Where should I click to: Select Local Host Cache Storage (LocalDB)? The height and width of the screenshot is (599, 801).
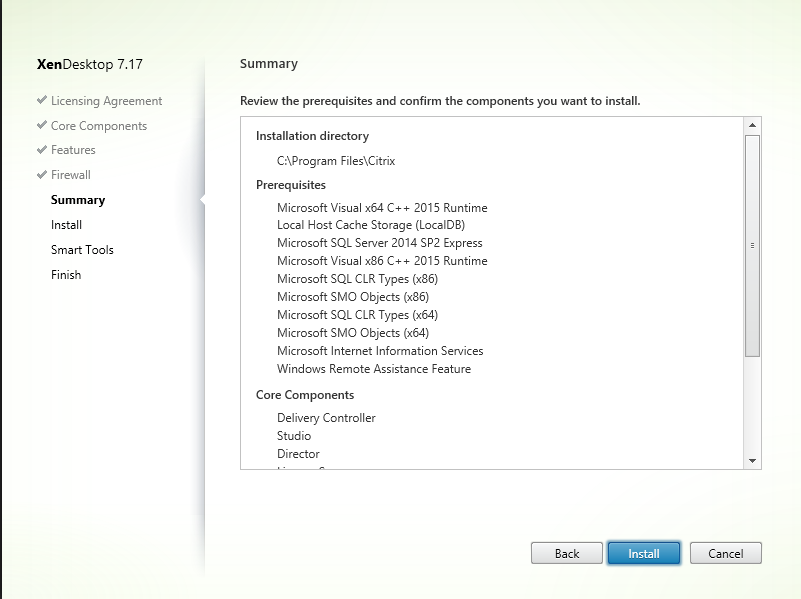coord(371,225)
